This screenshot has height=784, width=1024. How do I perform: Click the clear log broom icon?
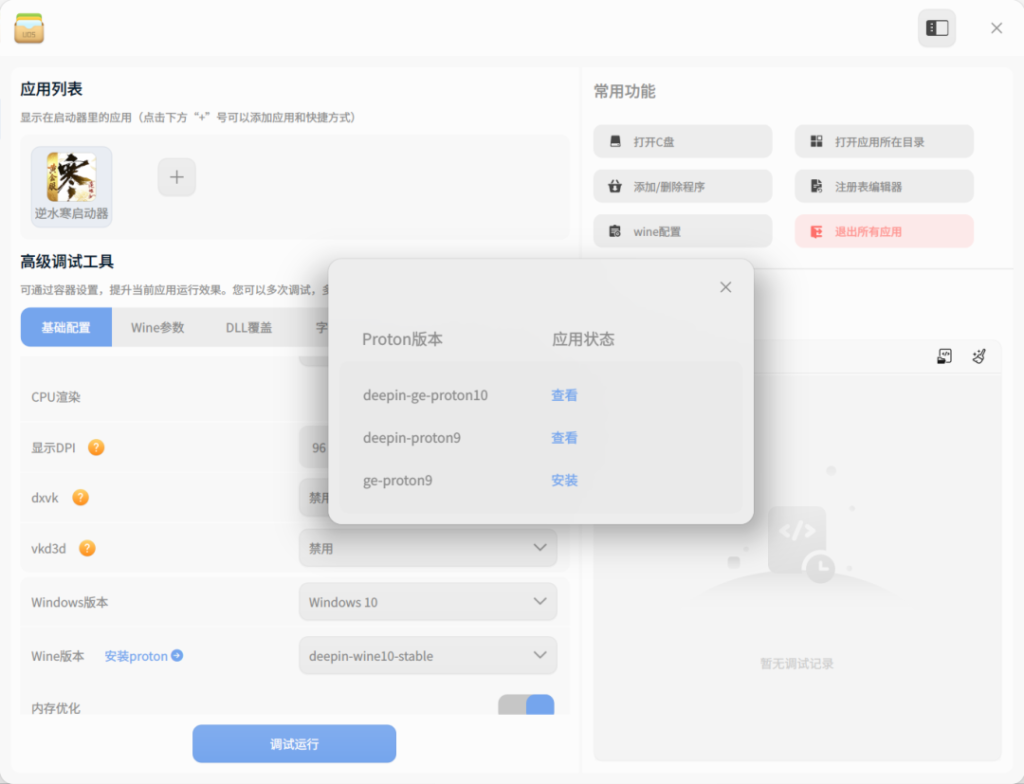tap(979, 356)
